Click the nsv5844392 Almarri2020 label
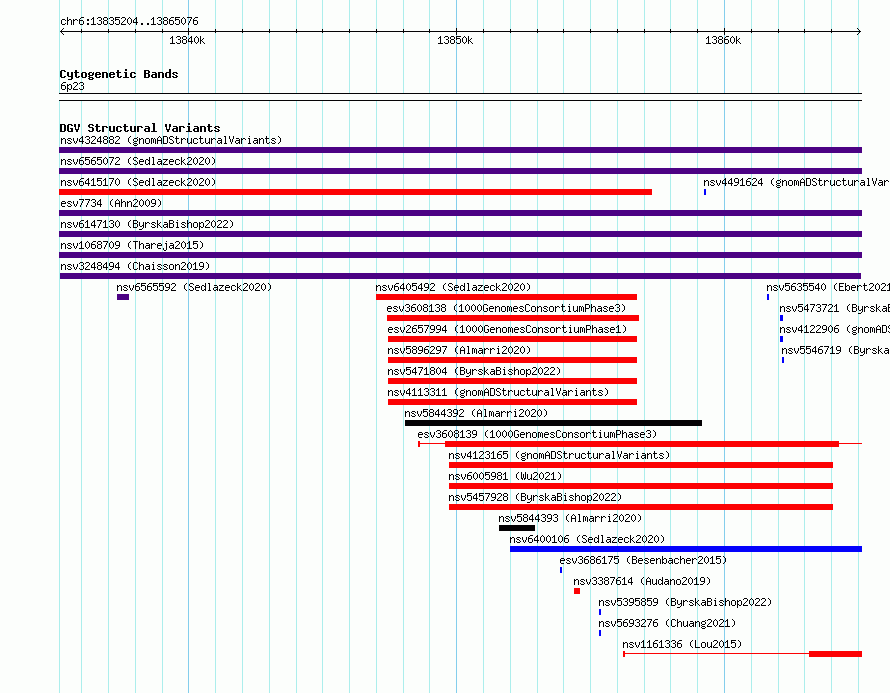Image resolution: width=890 pixels, height=693 pixels. pyautogui.click(x=476, y=413)
